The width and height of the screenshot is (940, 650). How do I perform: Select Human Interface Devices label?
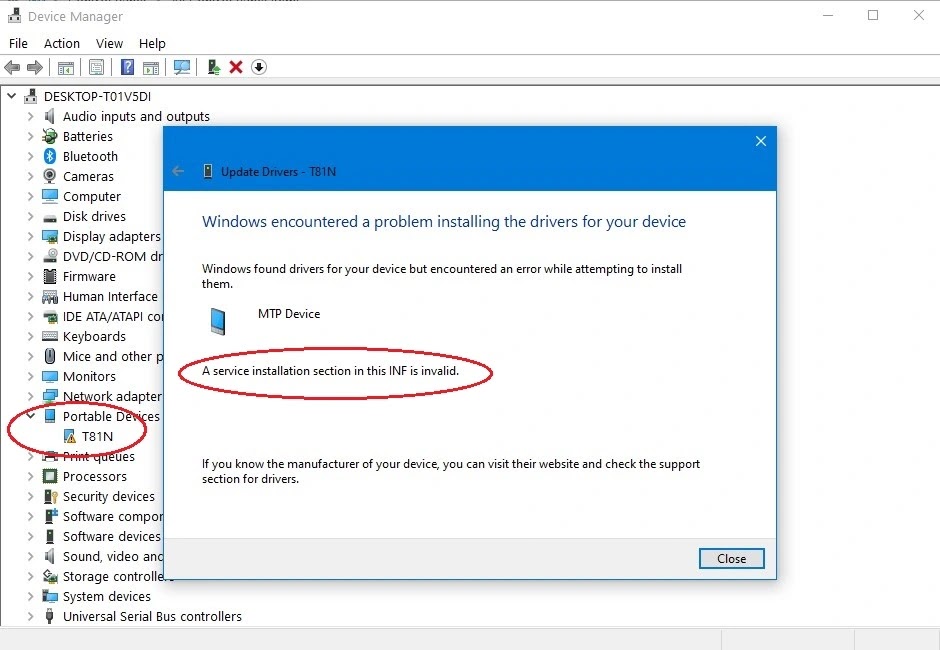(110, 296)
